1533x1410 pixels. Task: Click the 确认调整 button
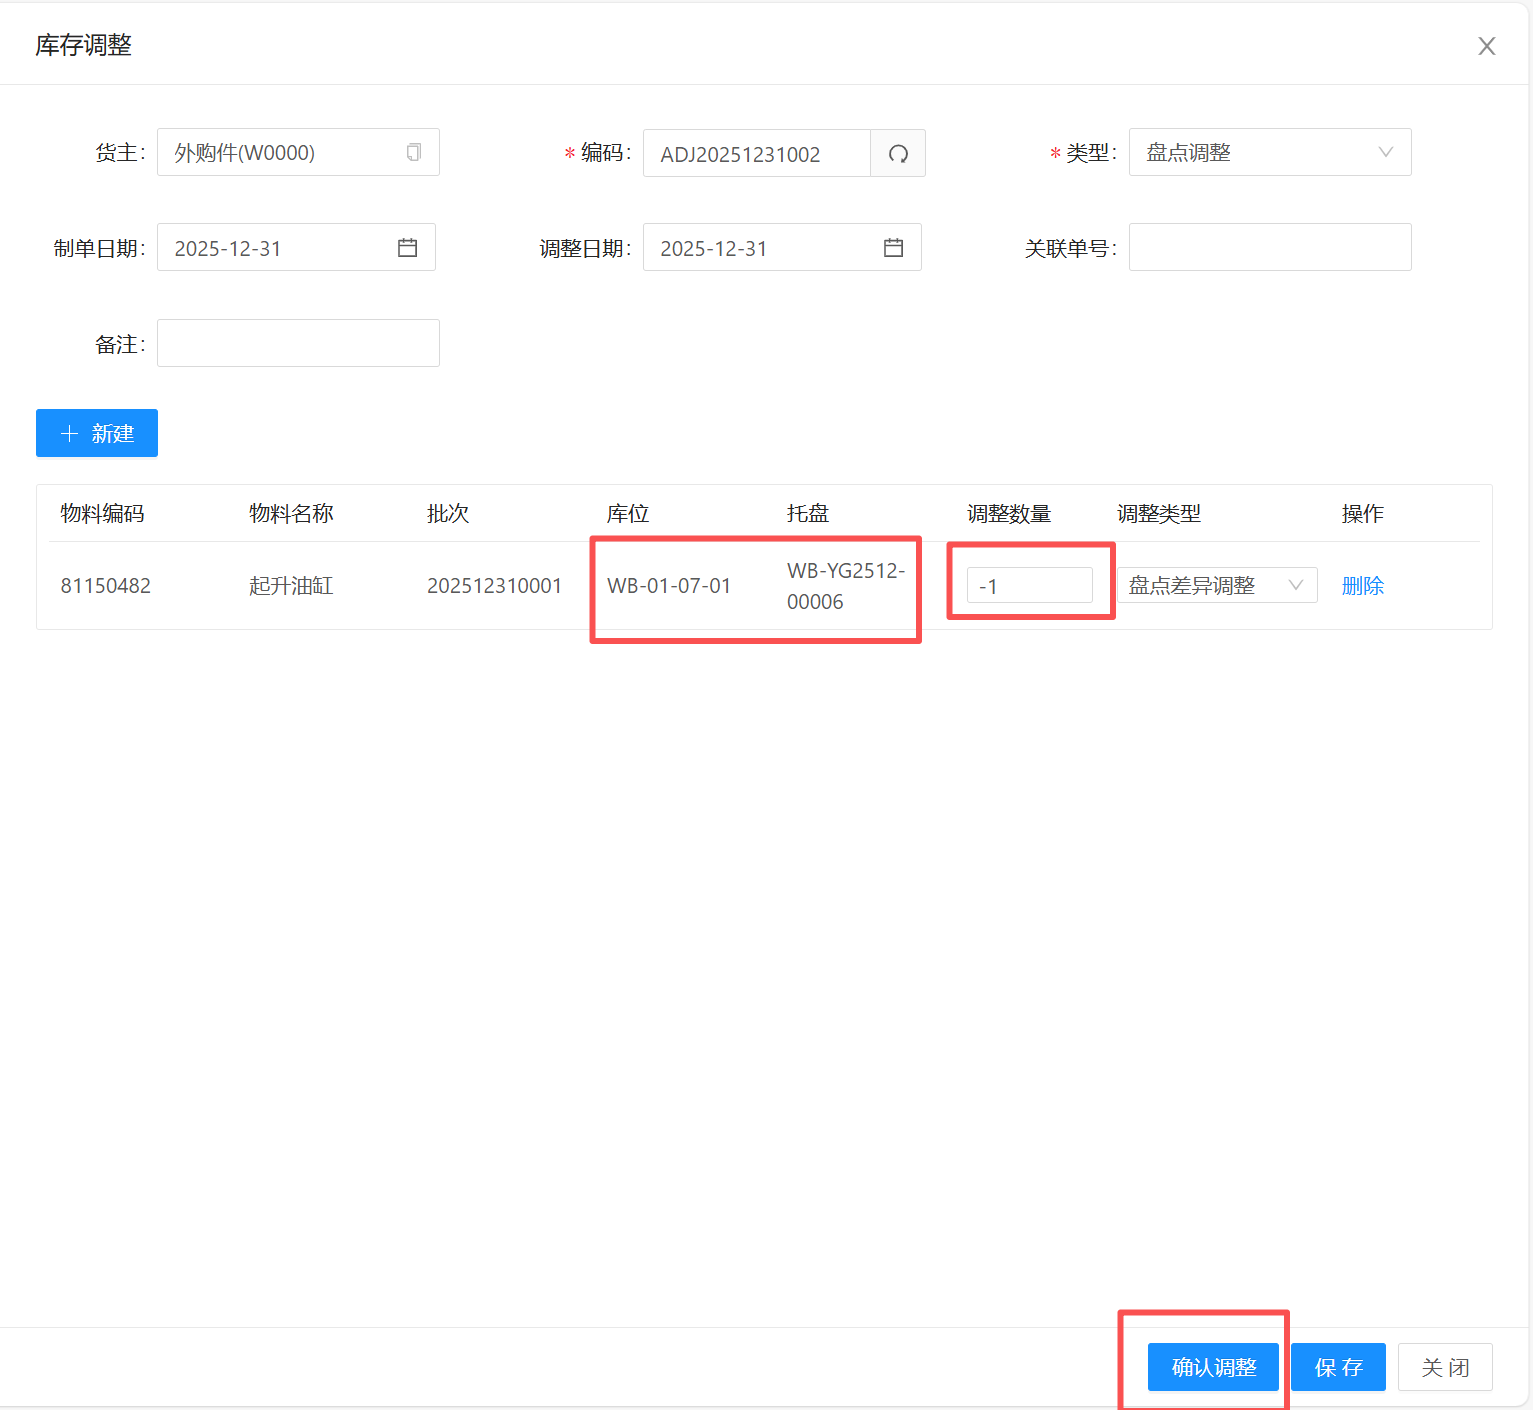(1213, 1367)
